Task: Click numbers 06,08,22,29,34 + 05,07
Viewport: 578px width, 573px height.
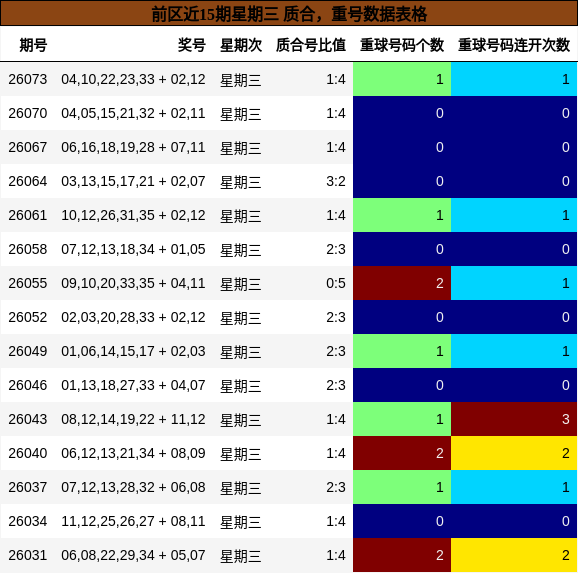Action: (x=133, y=555)
